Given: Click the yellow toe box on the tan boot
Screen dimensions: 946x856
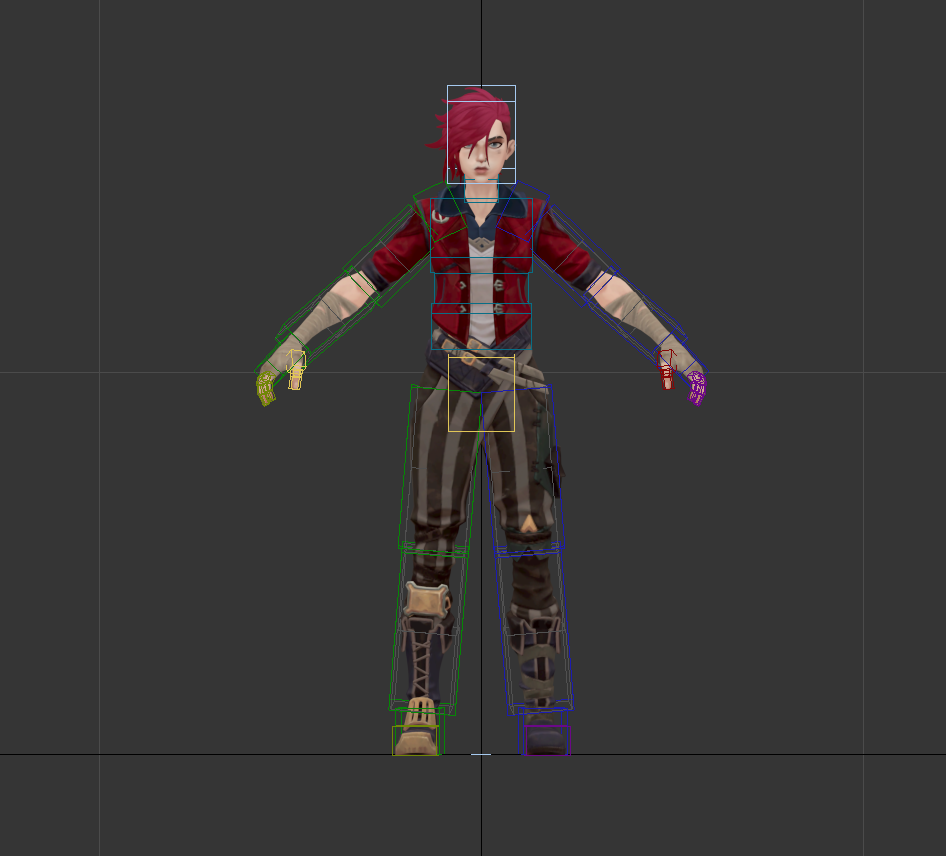Looking at the screenshot, I should [x=416, y=740].
